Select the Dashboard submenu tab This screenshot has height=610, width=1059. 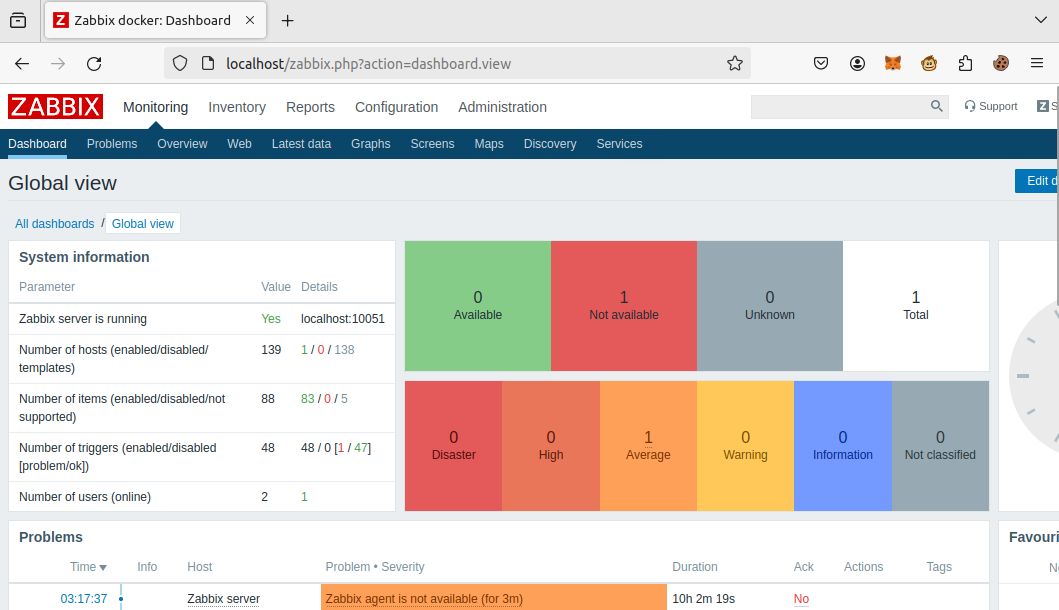pyautogui.click(x=37, y=144)
